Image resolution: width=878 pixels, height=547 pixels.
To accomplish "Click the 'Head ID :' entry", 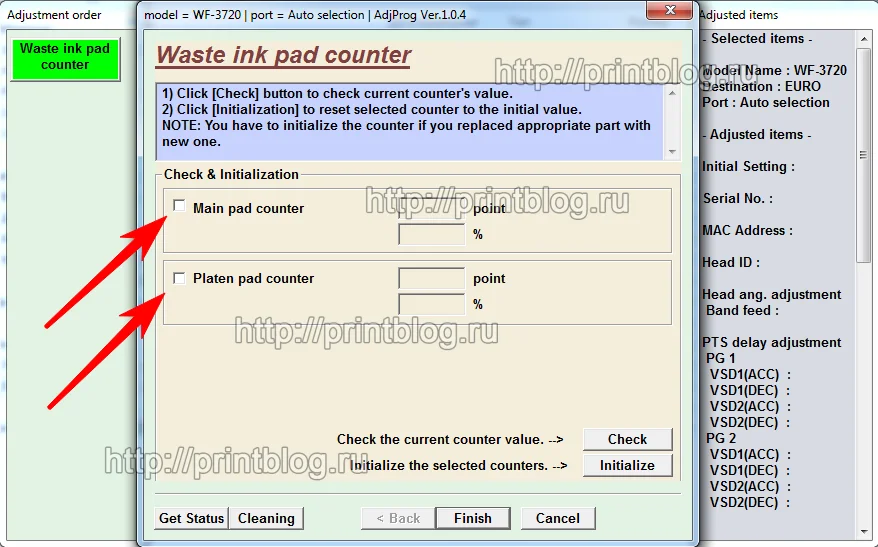I will (731, 263).
